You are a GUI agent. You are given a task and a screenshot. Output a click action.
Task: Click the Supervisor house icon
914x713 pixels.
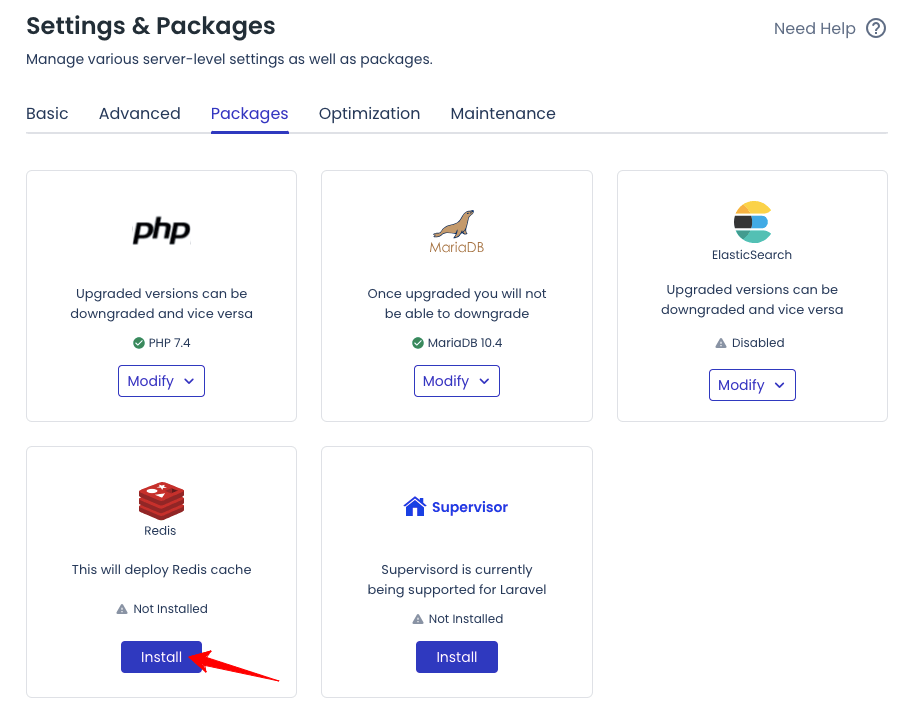point(414,507)
